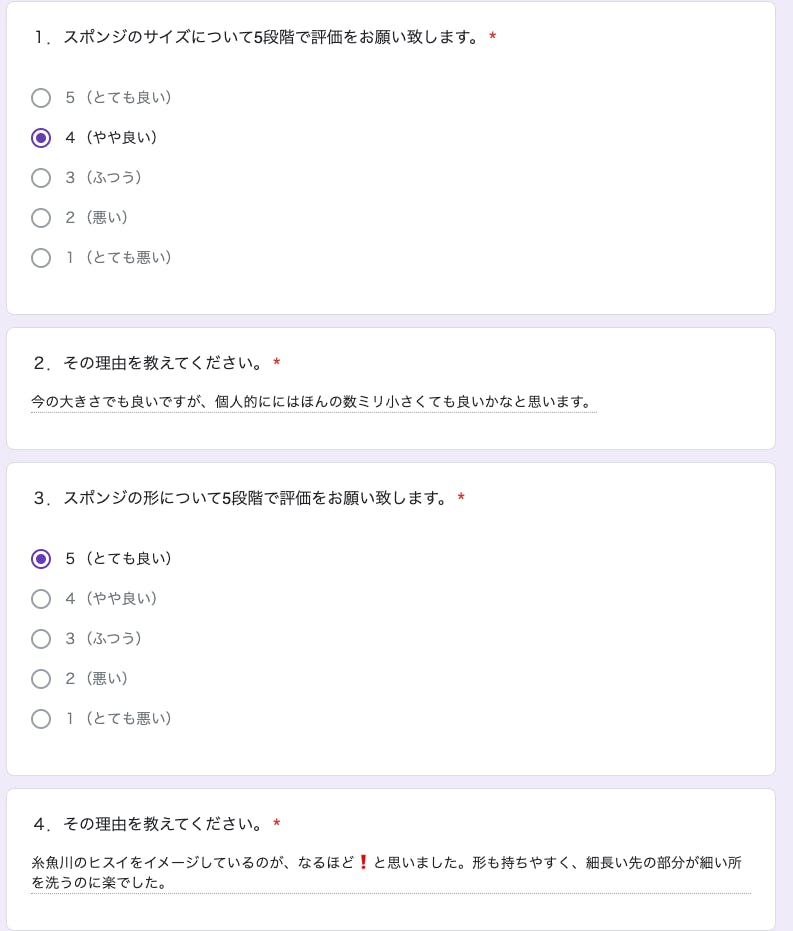Screen dimensions: 793x931
Task: Select 2 (悪い) under the size question
Action: 41,218
